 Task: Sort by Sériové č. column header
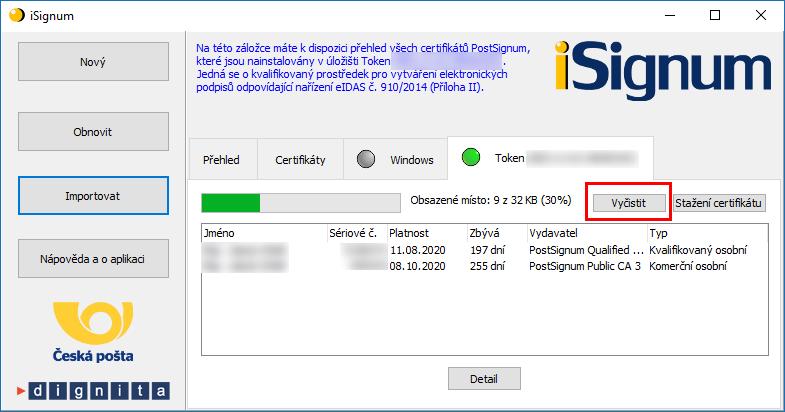tap(357, 233)
